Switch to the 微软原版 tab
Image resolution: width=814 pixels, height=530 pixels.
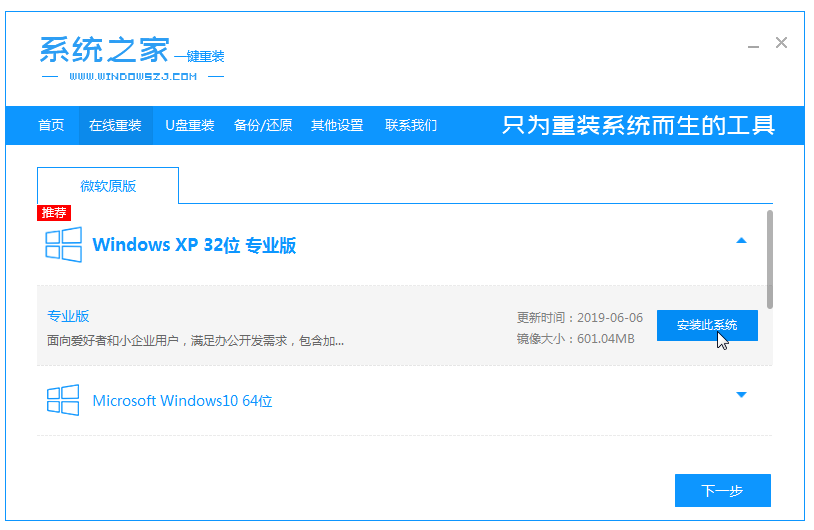[108, 186]
